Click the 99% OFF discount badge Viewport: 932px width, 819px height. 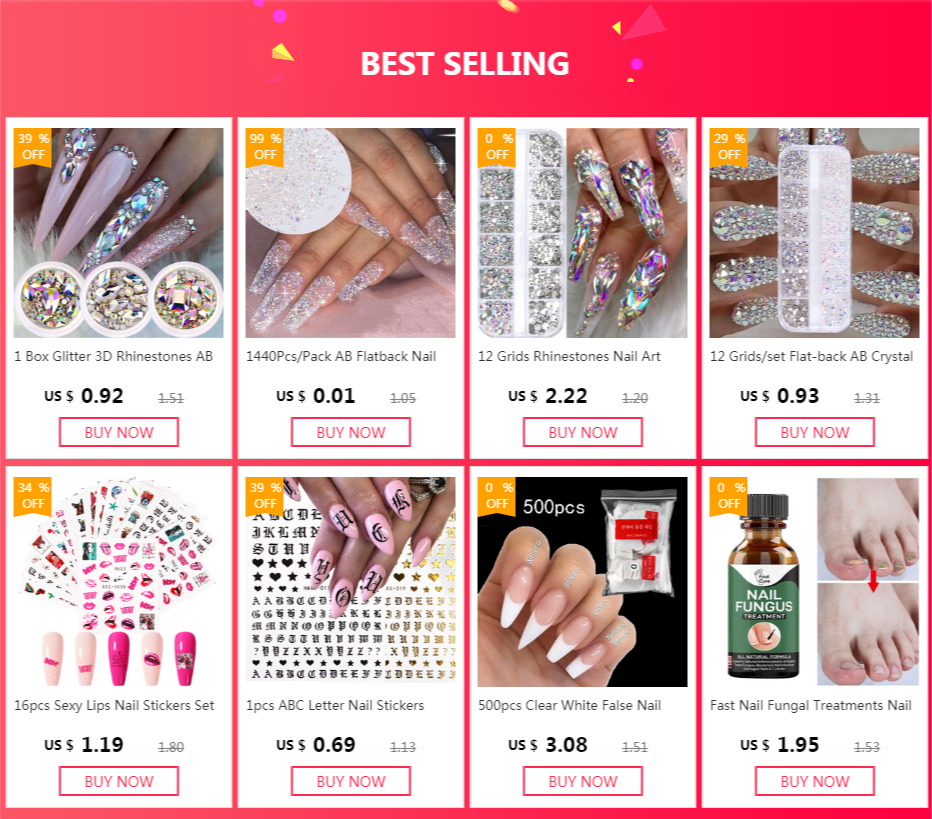265,147
